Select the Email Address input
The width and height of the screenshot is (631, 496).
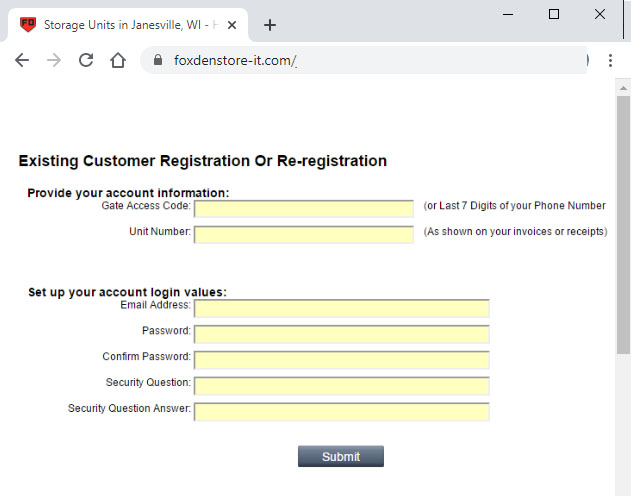pos(341,308)
